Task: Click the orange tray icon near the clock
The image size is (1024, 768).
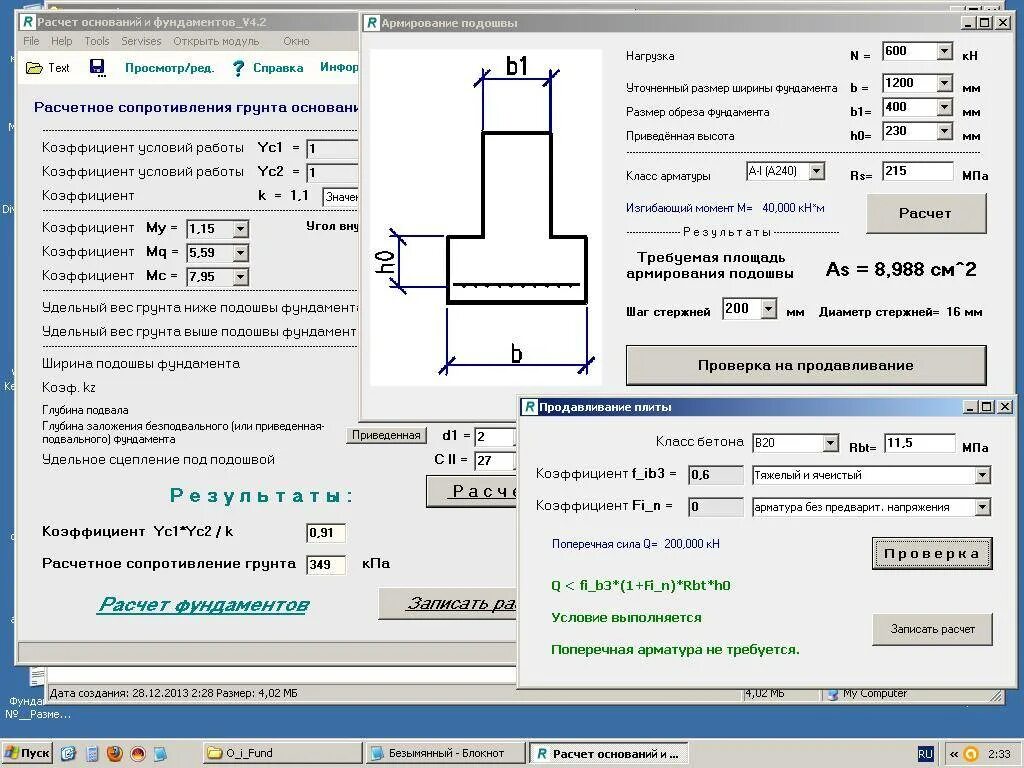Action: coord(971,754)
